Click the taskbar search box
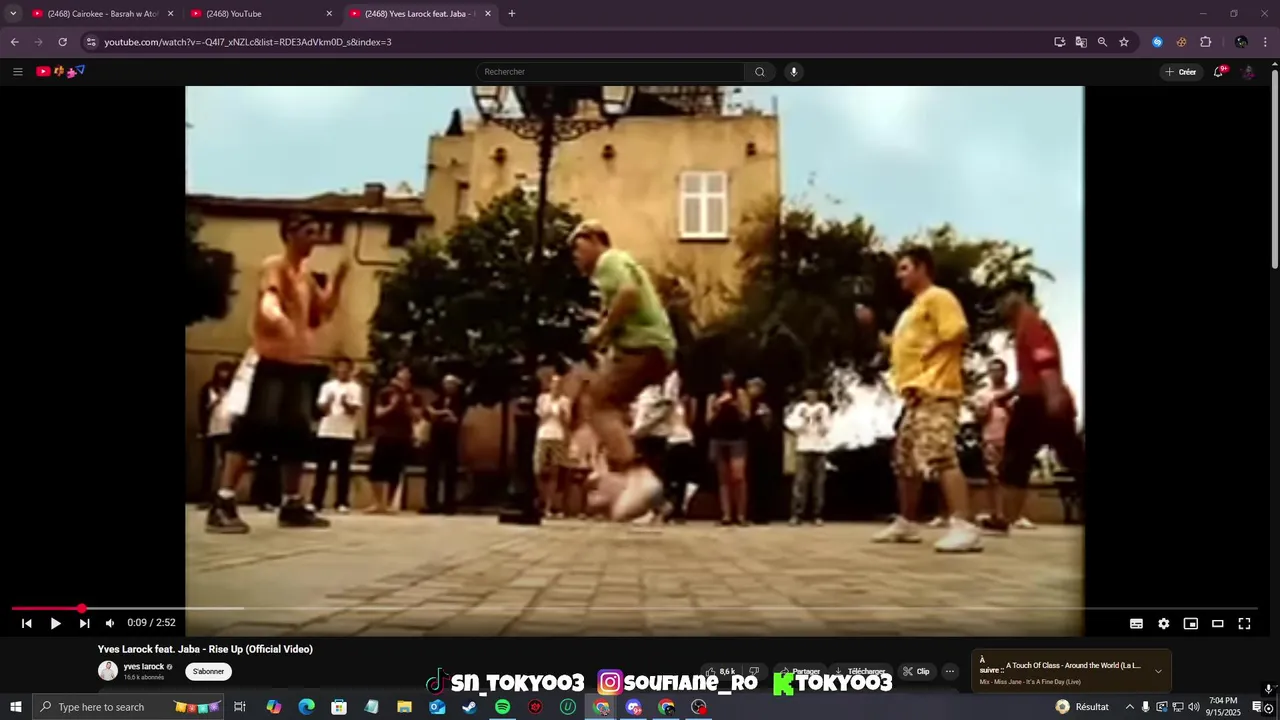This screenshot has width=1280, height=720. point(128,707)
